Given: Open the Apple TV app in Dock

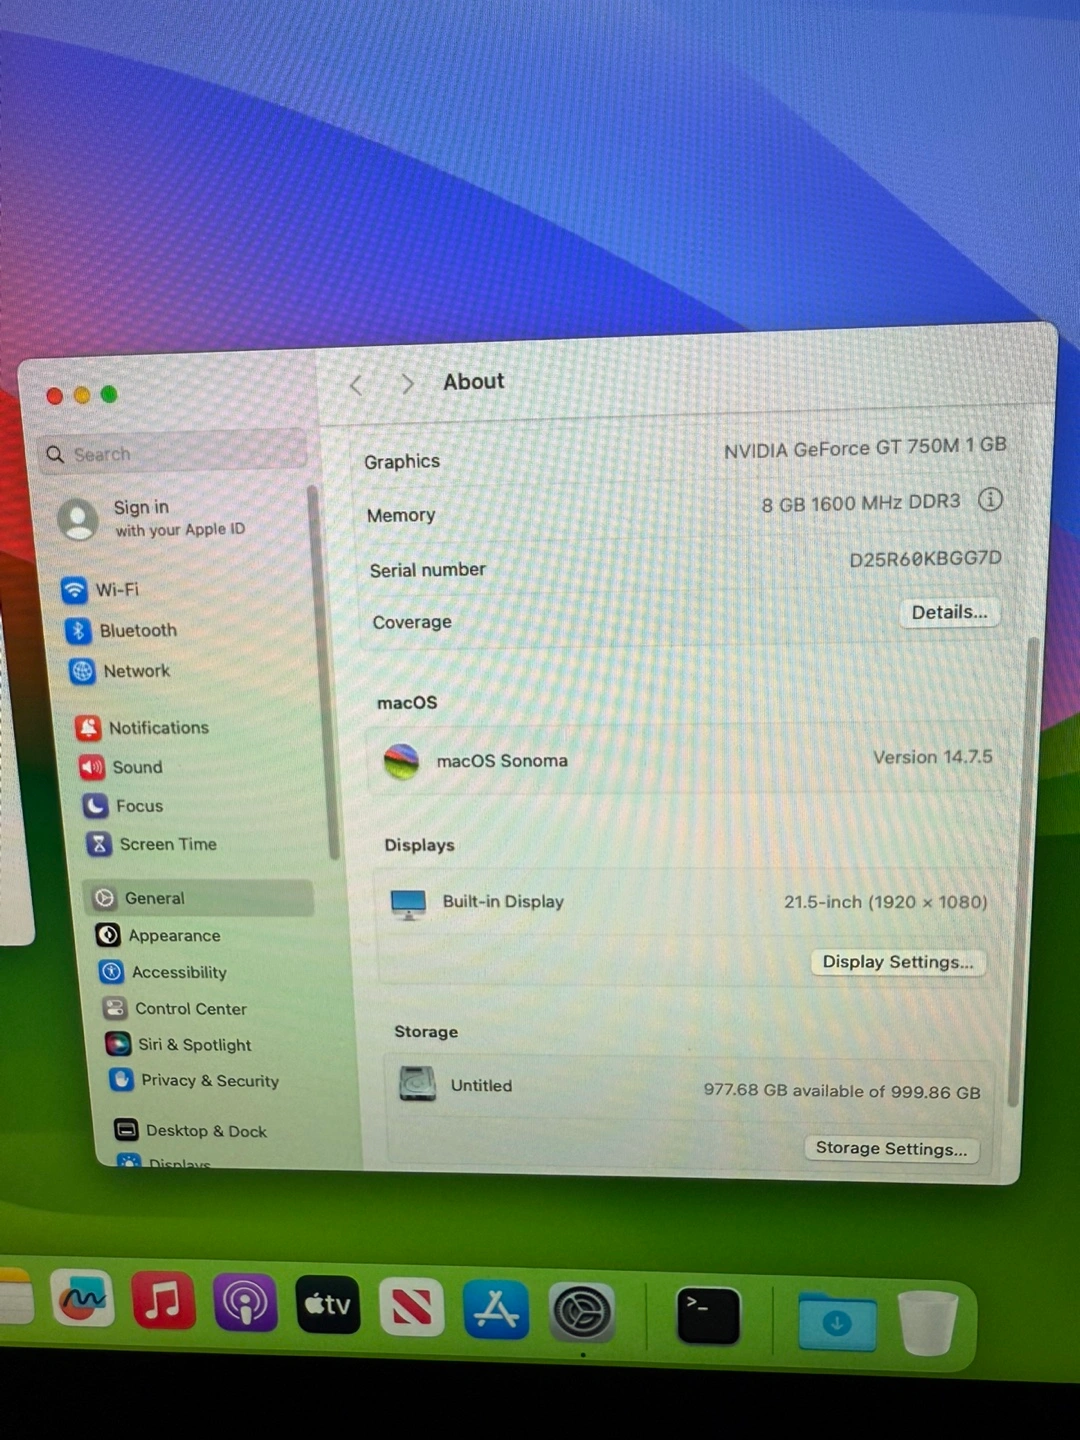Looking at the screenshot, I should (328, 1305).
